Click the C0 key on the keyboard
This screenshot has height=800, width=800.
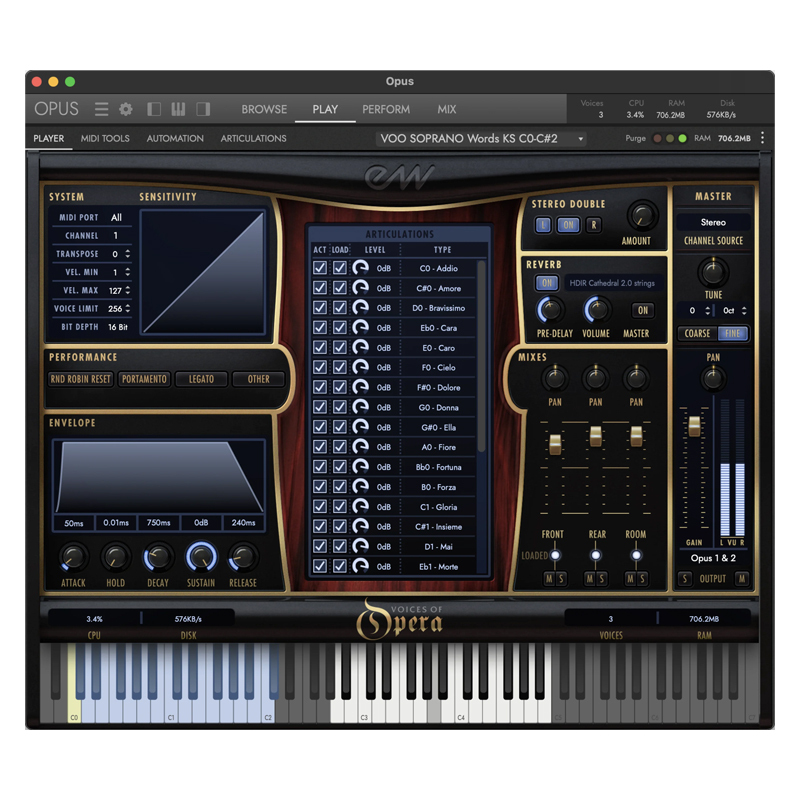73,684
